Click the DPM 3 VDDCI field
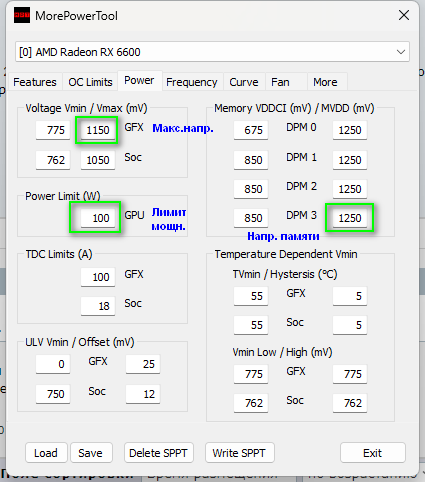 coord(251,218)
